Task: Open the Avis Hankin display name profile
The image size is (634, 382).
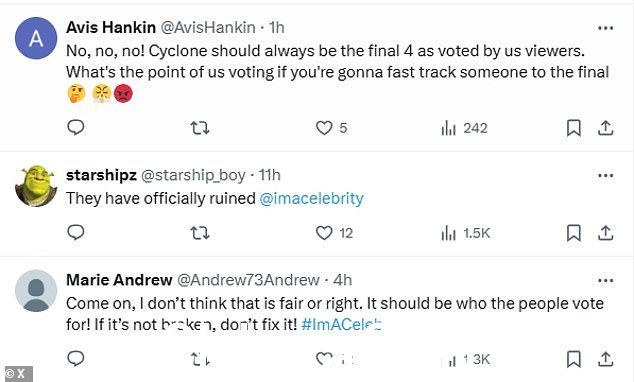Action: click(x=111, y=27)
